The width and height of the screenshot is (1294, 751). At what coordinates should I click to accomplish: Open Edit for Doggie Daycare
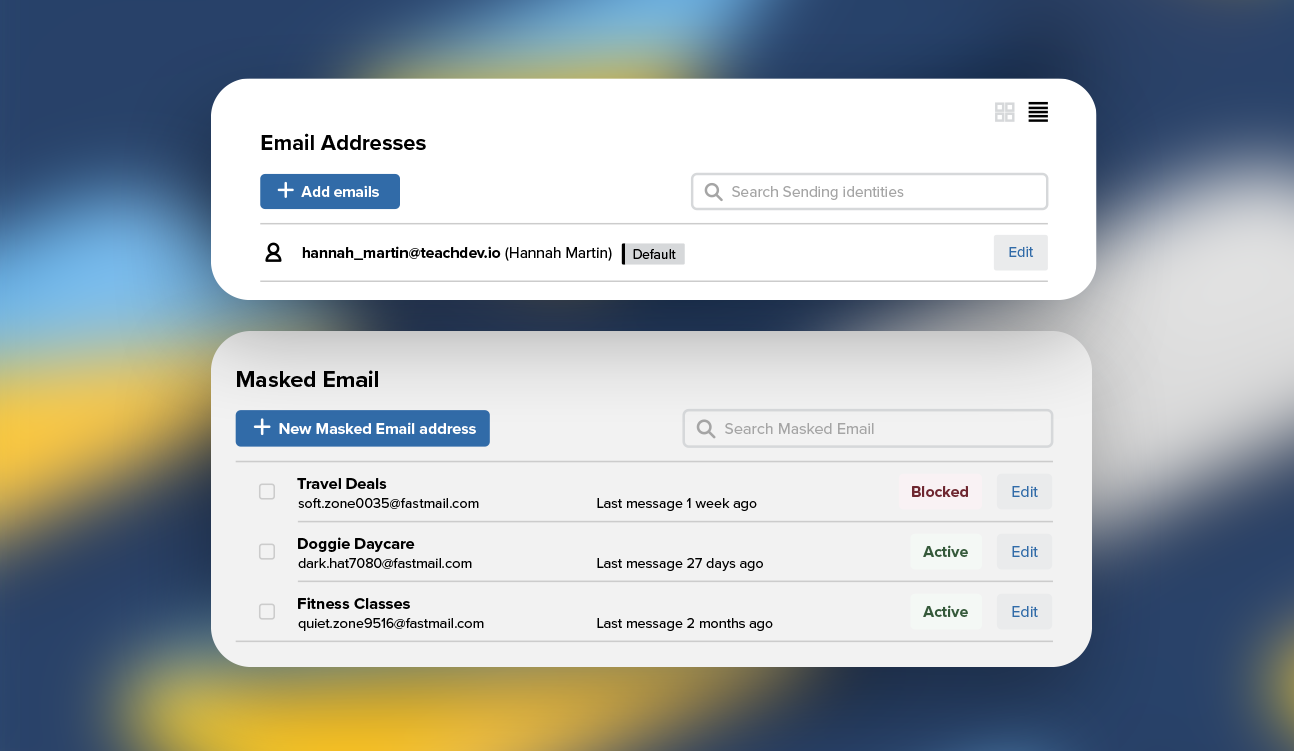pyautogui.click(x=1024, y=552)
